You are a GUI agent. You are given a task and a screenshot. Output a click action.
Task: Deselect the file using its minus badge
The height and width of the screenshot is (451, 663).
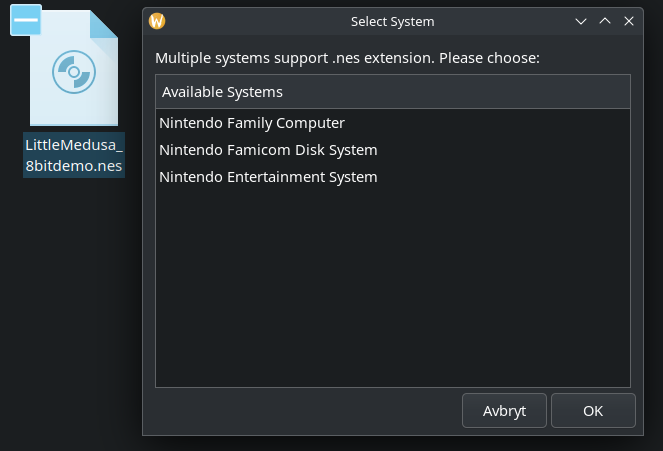[26, 20]
